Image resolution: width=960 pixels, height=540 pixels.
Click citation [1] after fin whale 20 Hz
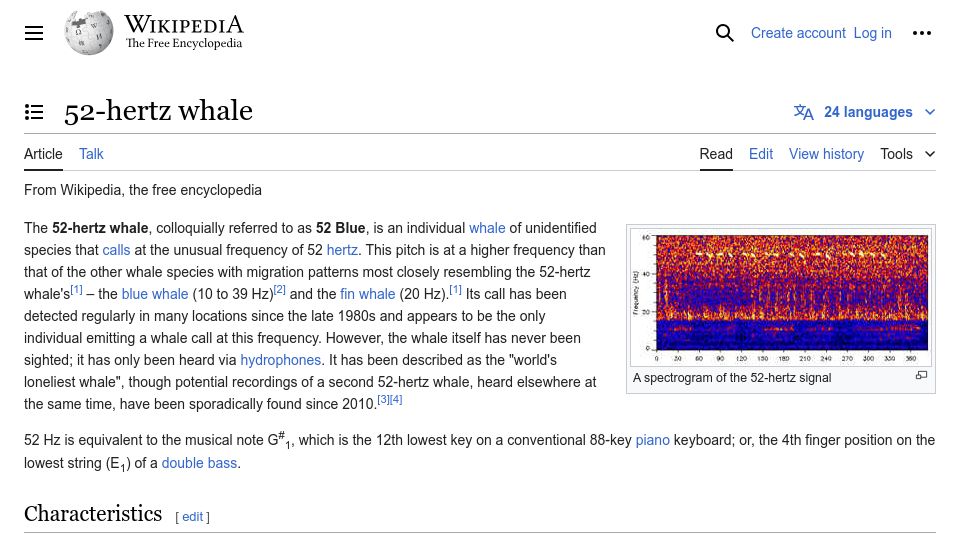[x=456, y=290]
